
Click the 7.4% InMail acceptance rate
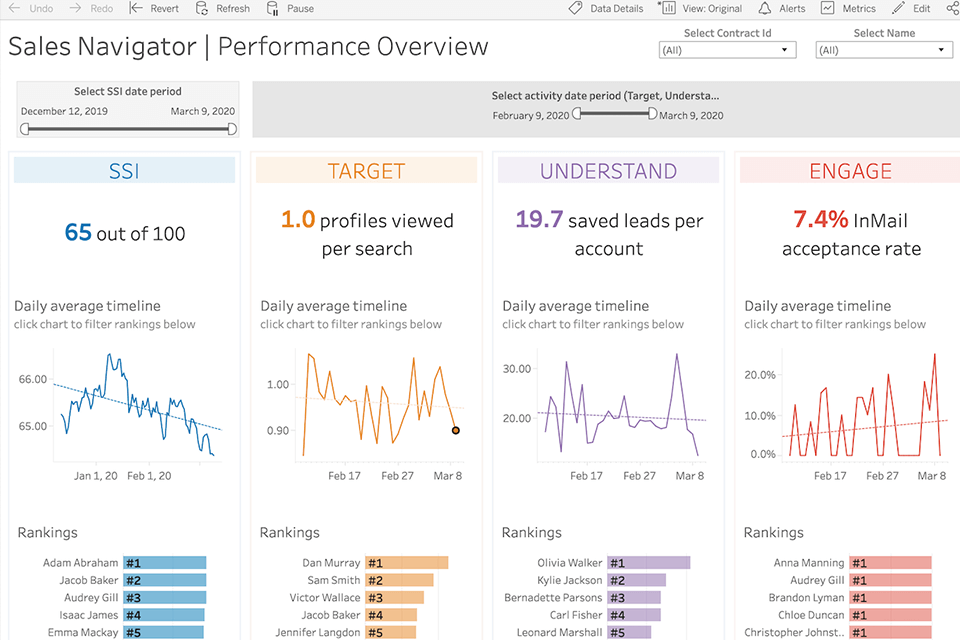tap(851, 234)
